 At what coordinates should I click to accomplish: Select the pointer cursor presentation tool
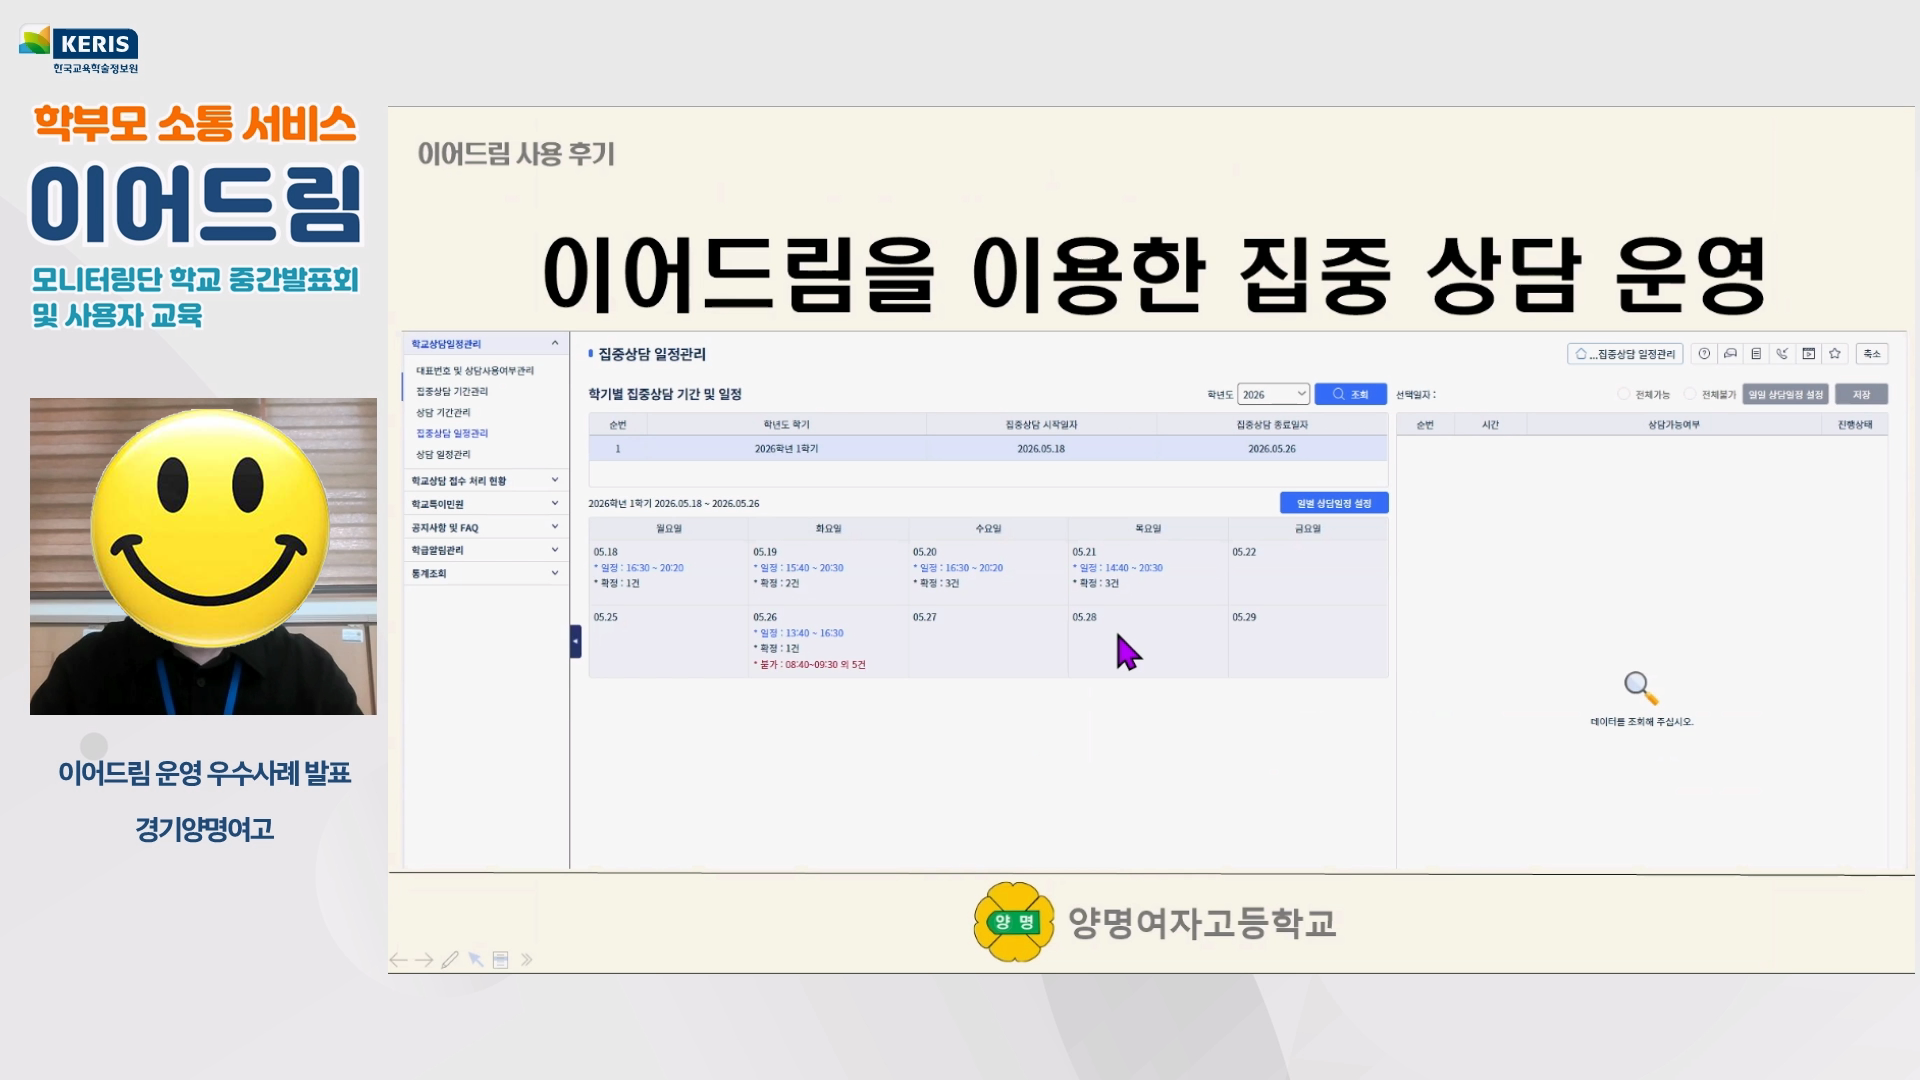tap(476, 960)
